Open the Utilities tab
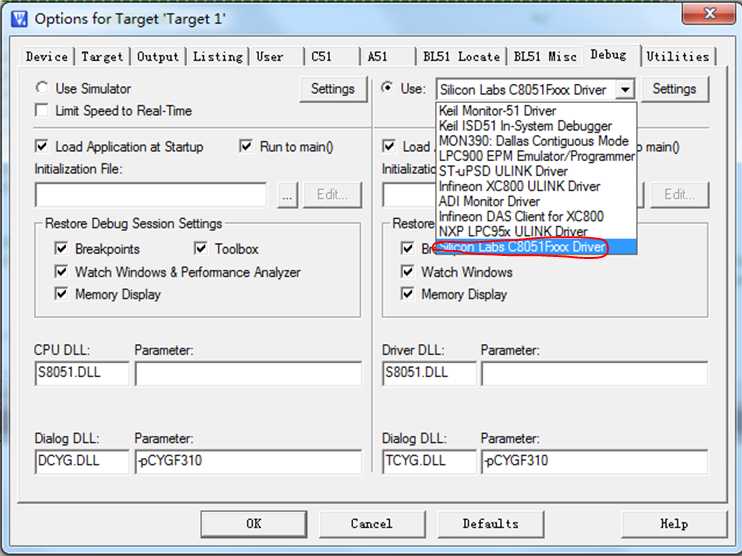 pos(678,57)
